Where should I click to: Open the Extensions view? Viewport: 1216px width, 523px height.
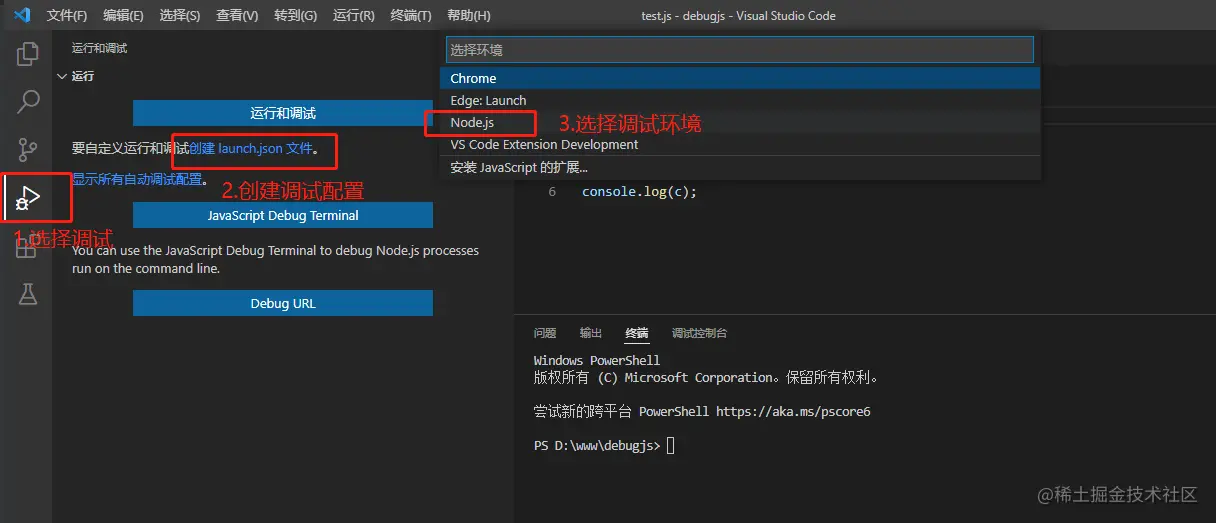tap(26, 247)
